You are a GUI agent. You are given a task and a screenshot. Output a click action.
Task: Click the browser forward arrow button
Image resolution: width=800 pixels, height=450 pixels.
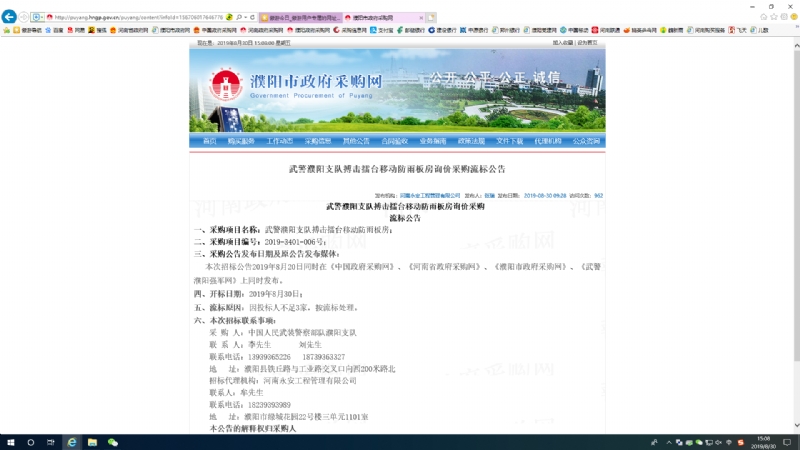[23, 17]
